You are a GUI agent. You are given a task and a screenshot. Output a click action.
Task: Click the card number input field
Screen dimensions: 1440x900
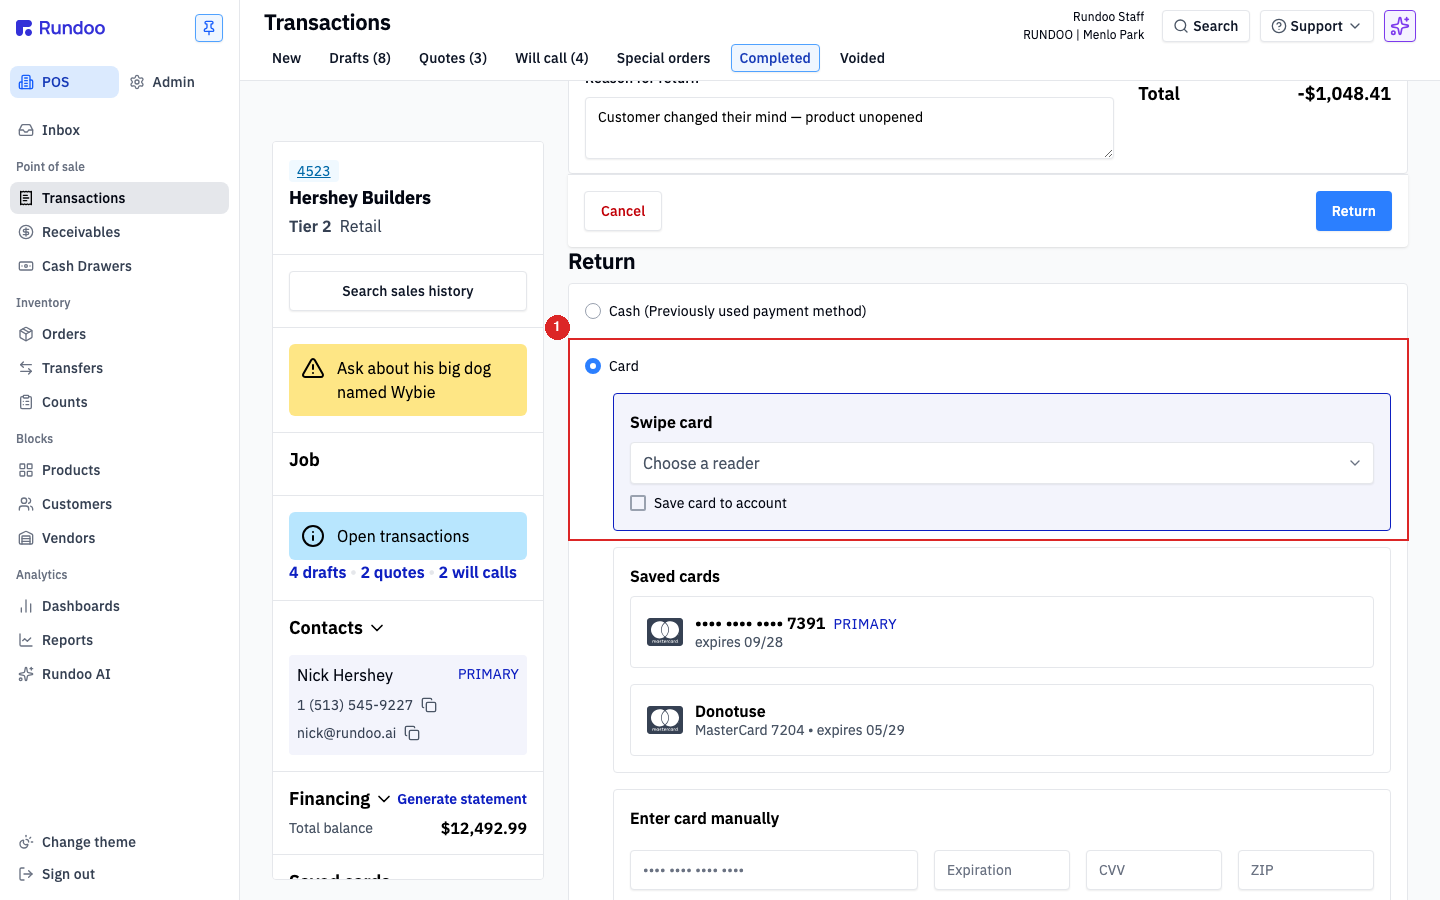774,870
